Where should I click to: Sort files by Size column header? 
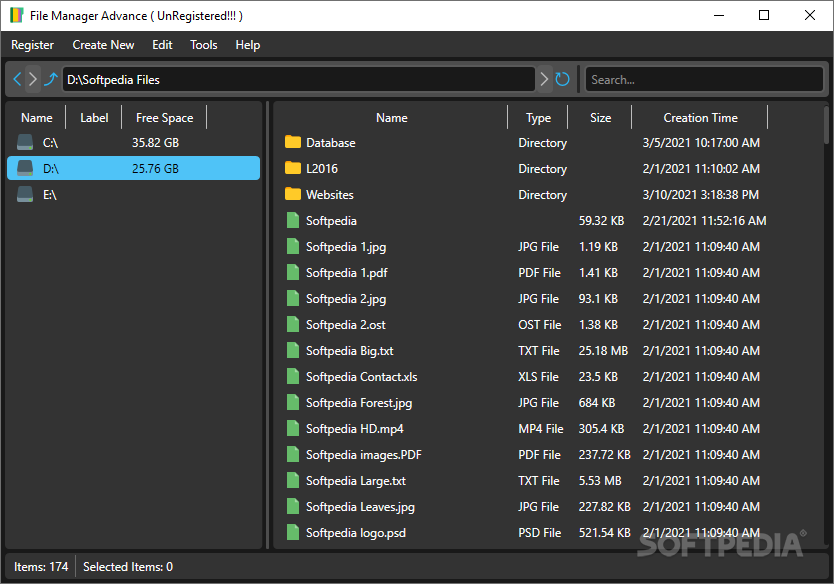coord(600,118)
